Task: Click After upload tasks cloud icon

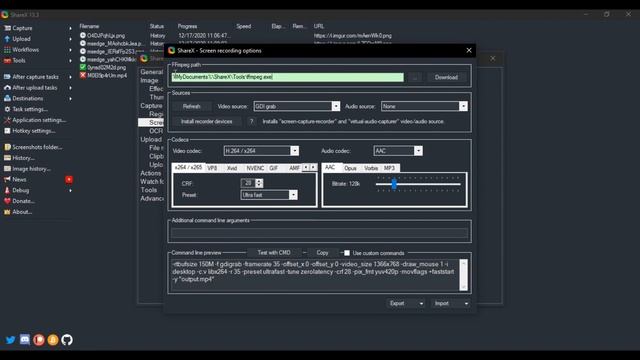Action: pos(7,88)
